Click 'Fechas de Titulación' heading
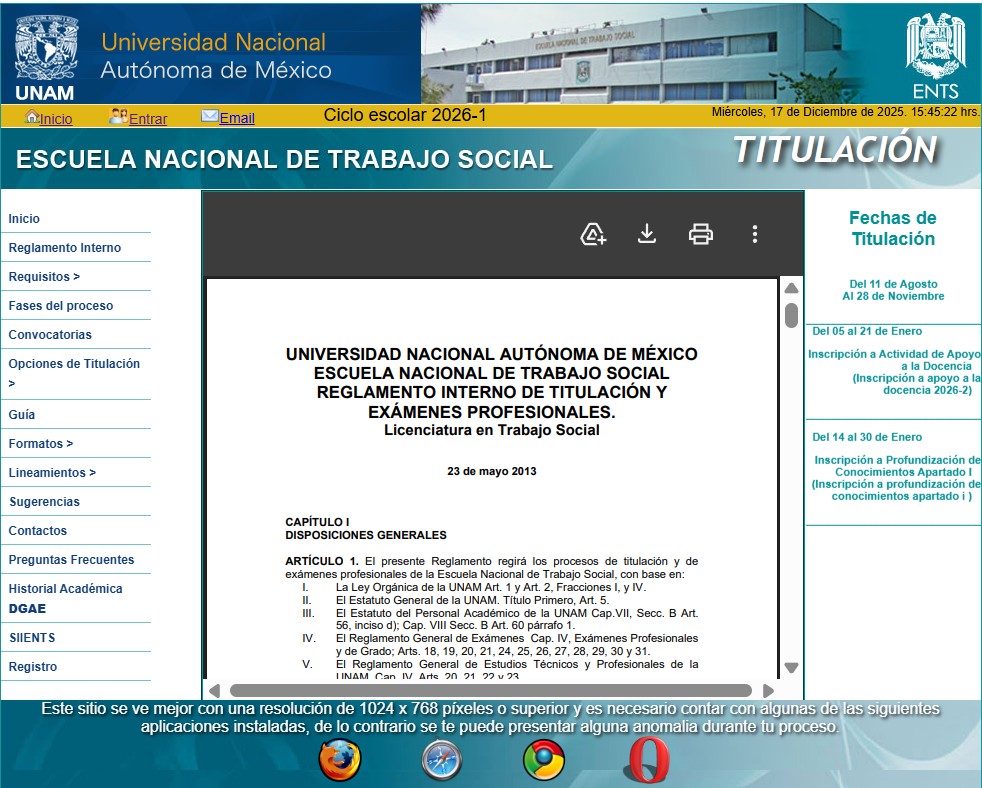982x788 pixels. pyautogui.click(x=893, y=229)
